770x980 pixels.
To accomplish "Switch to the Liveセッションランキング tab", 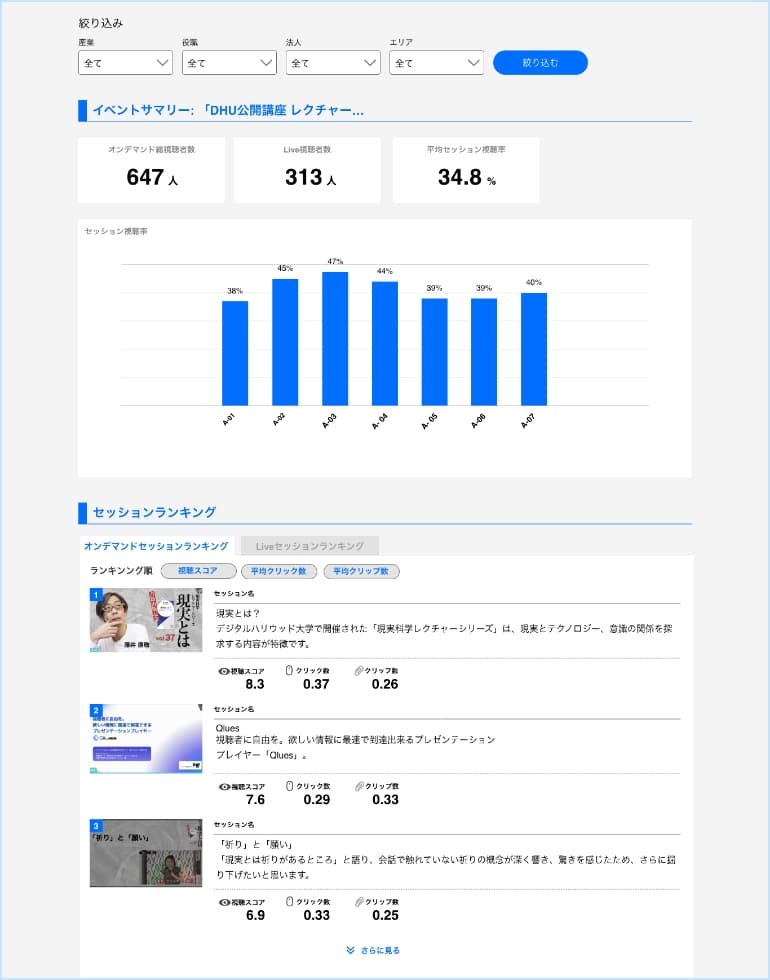I will tap(309, 546).
